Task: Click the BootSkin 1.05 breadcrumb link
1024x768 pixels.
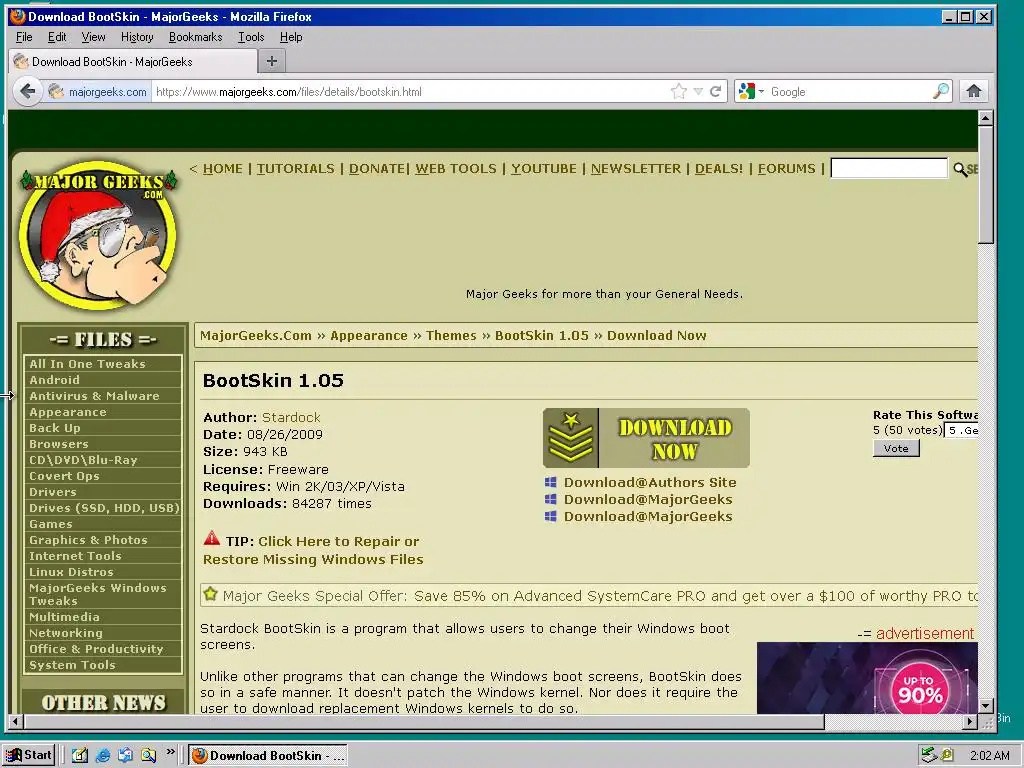Action: pos(541,336)
